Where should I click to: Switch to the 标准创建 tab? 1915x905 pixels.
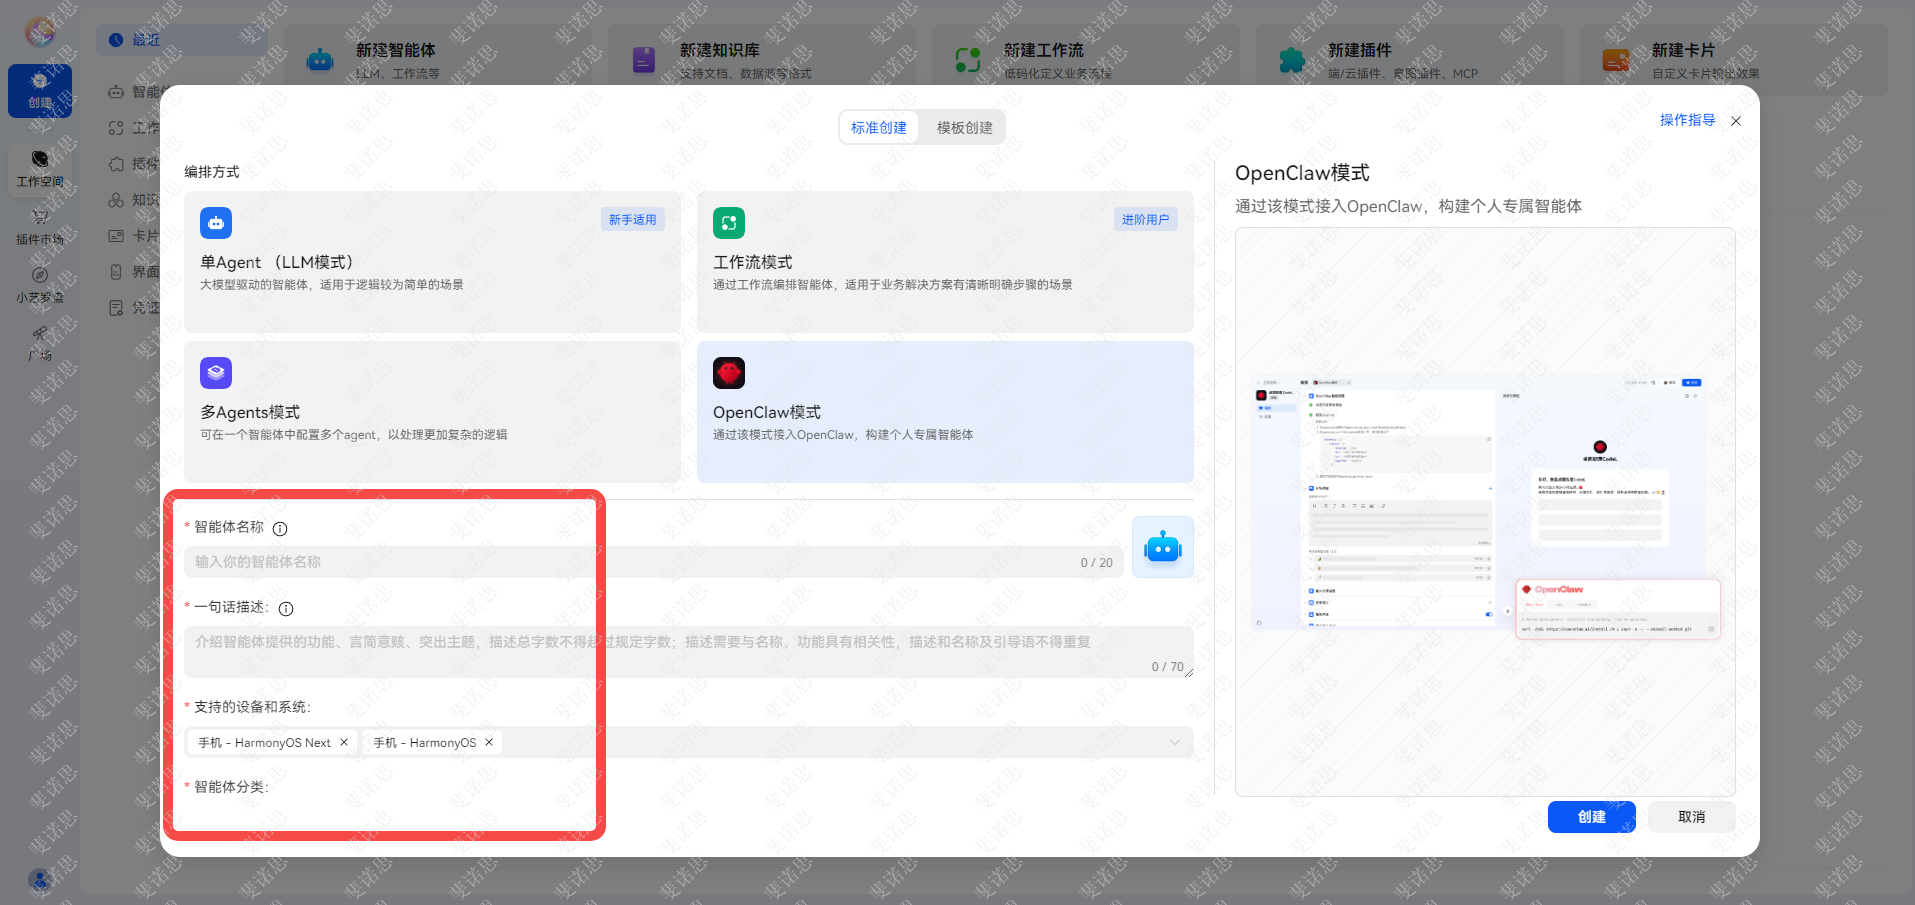pyautogui.click(x=878, y=128)
